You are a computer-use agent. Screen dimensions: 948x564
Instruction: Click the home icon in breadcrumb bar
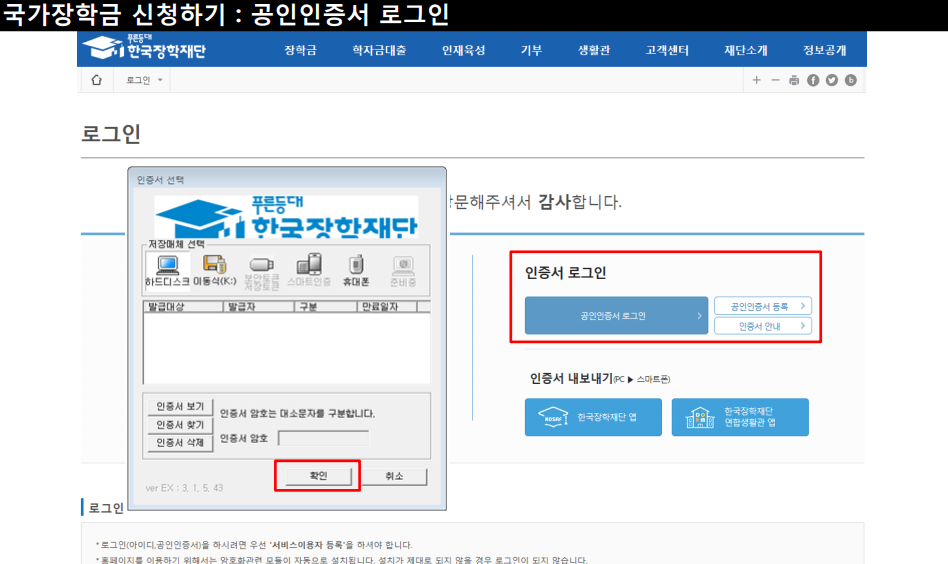point(96,80)
